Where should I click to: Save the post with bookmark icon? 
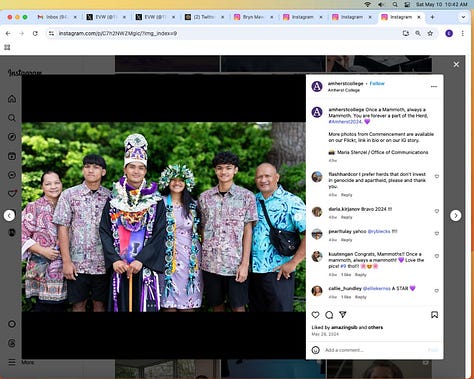click(434, 315)
